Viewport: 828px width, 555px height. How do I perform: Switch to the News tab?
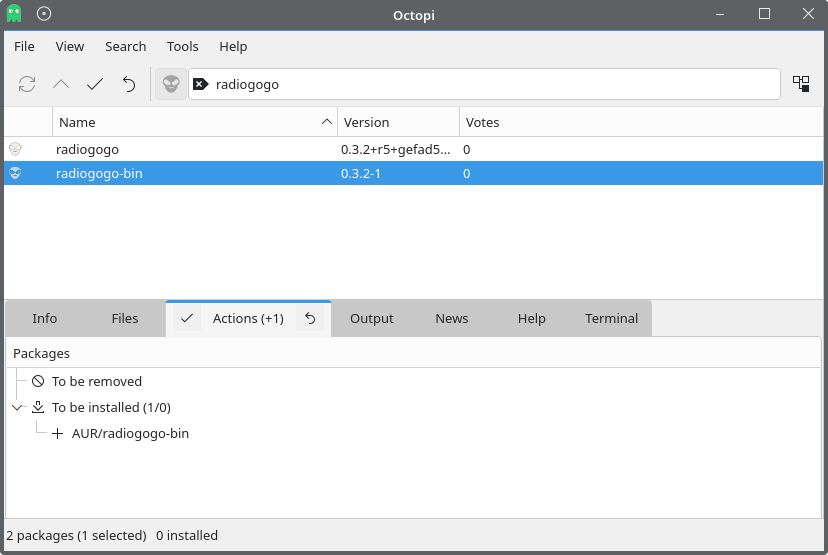tap(451, 318)
